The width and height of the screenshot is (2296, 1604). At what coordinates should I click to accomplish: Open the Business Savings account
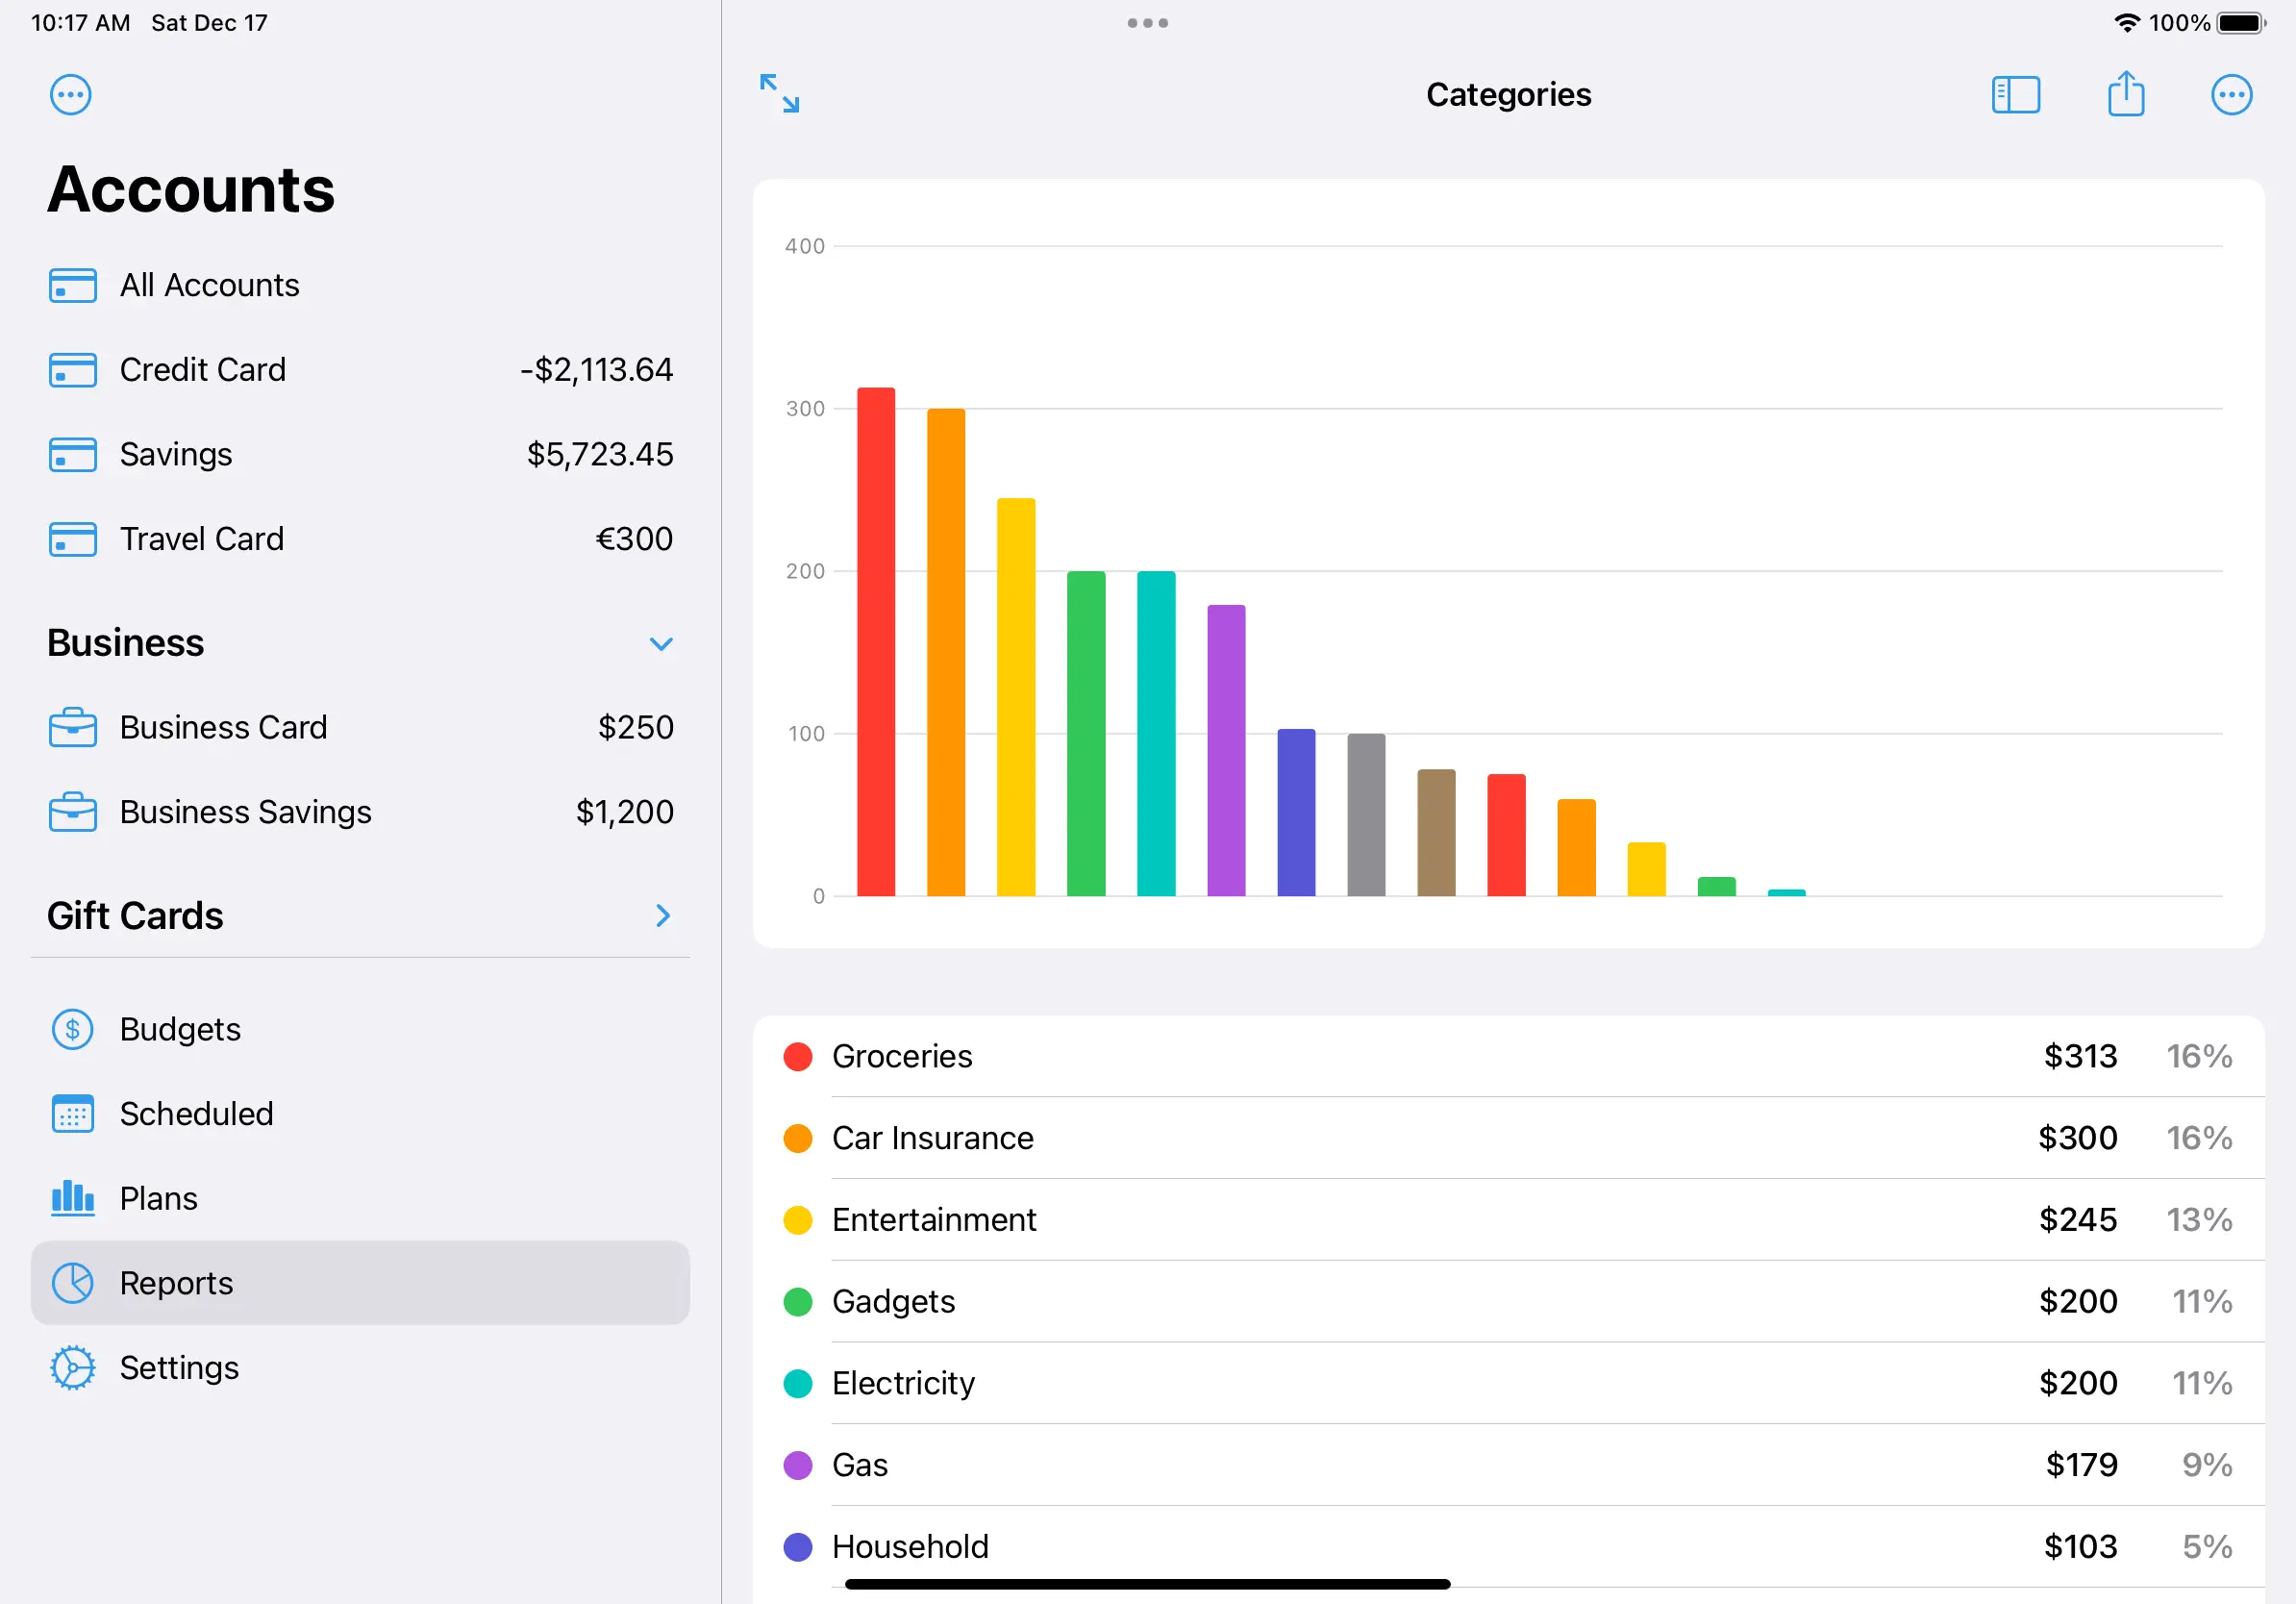point(360,812)
